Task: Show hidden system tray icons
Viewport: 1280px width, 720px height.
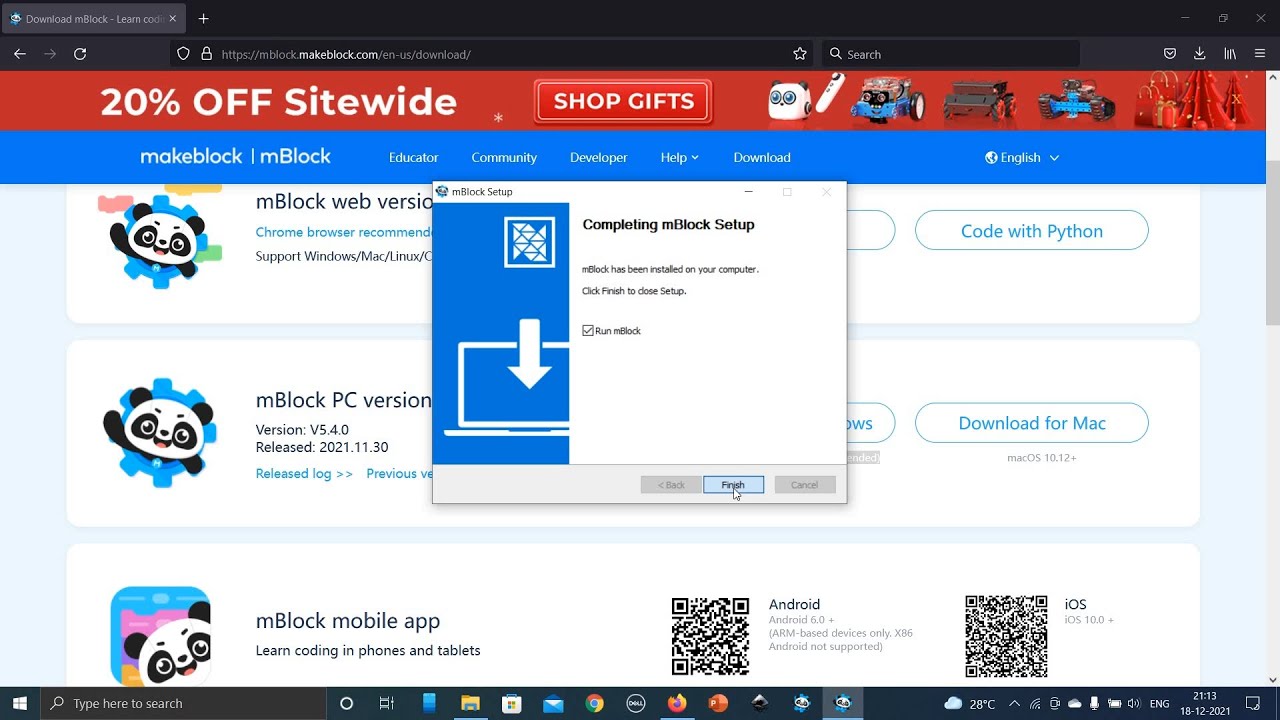Action: click(x=1014, y=703)
